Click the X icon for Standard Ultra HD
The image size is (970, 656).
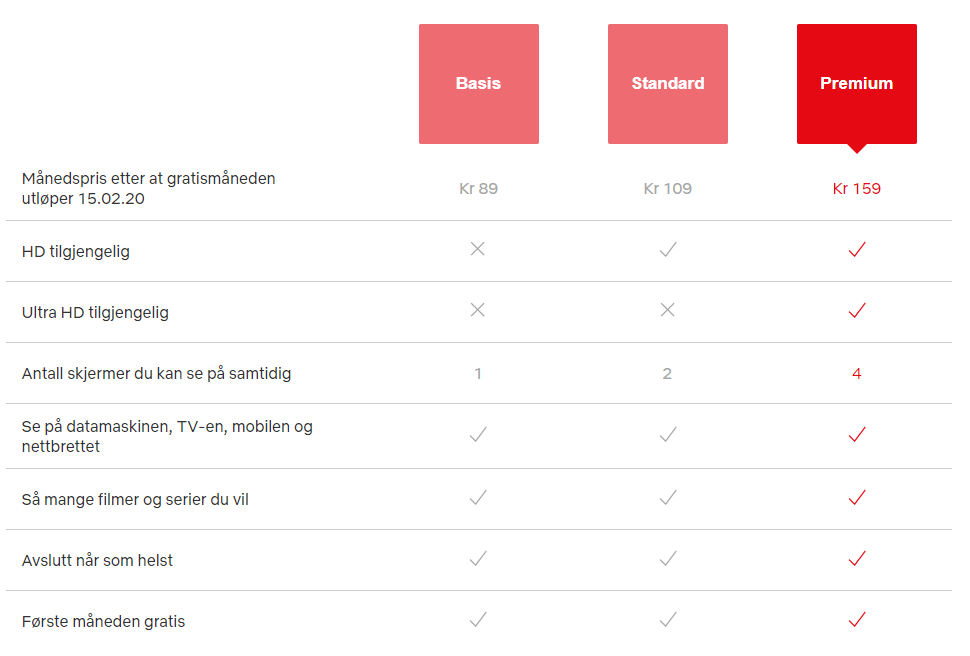(667, 310)
